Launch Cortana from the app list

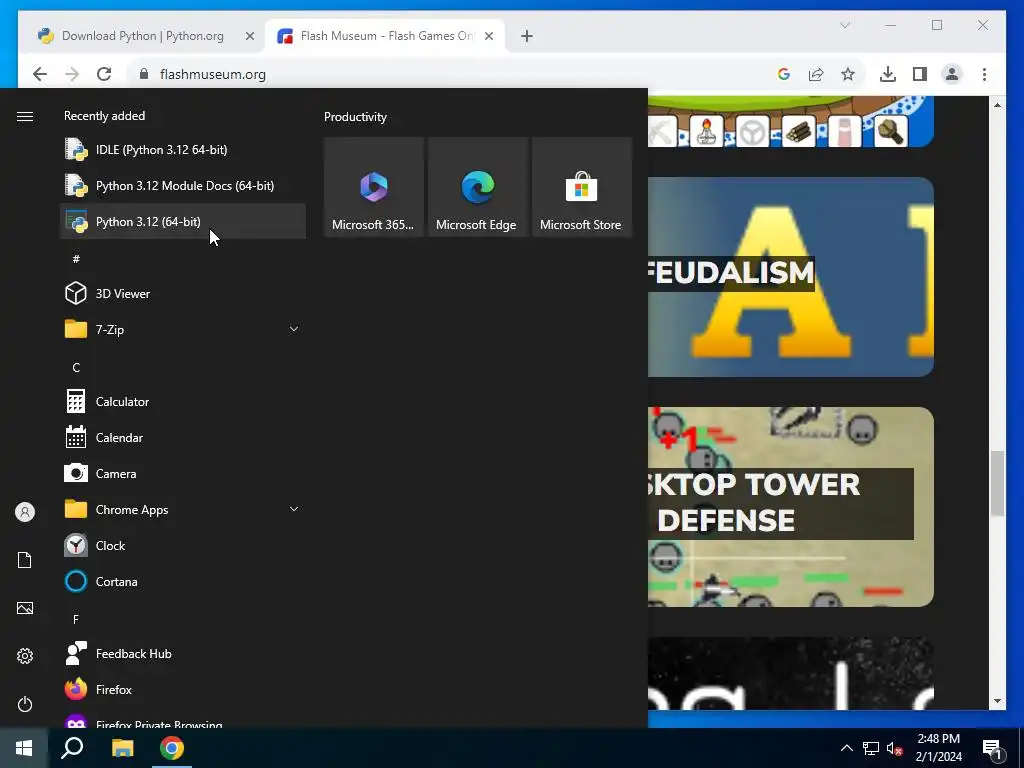183,581
